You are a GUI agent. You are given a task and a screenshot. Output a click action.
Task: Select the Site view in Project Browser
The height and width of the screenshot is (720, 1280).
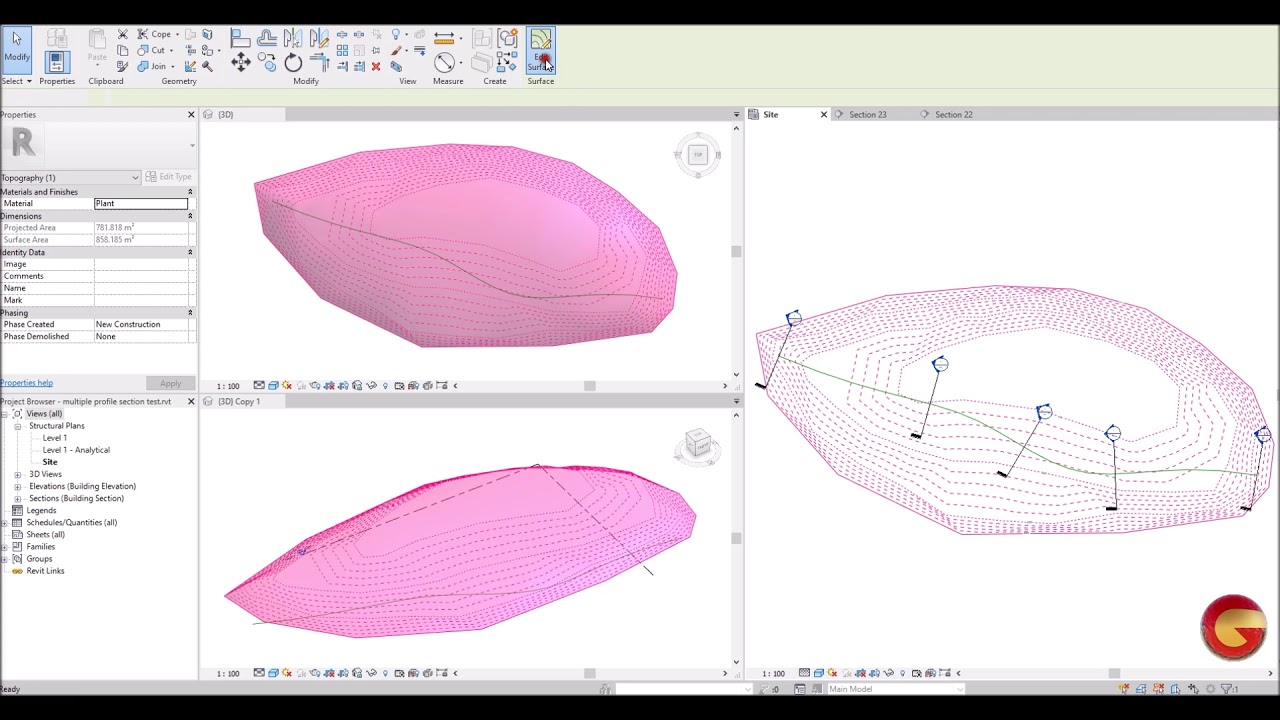[x=50, y=462]
